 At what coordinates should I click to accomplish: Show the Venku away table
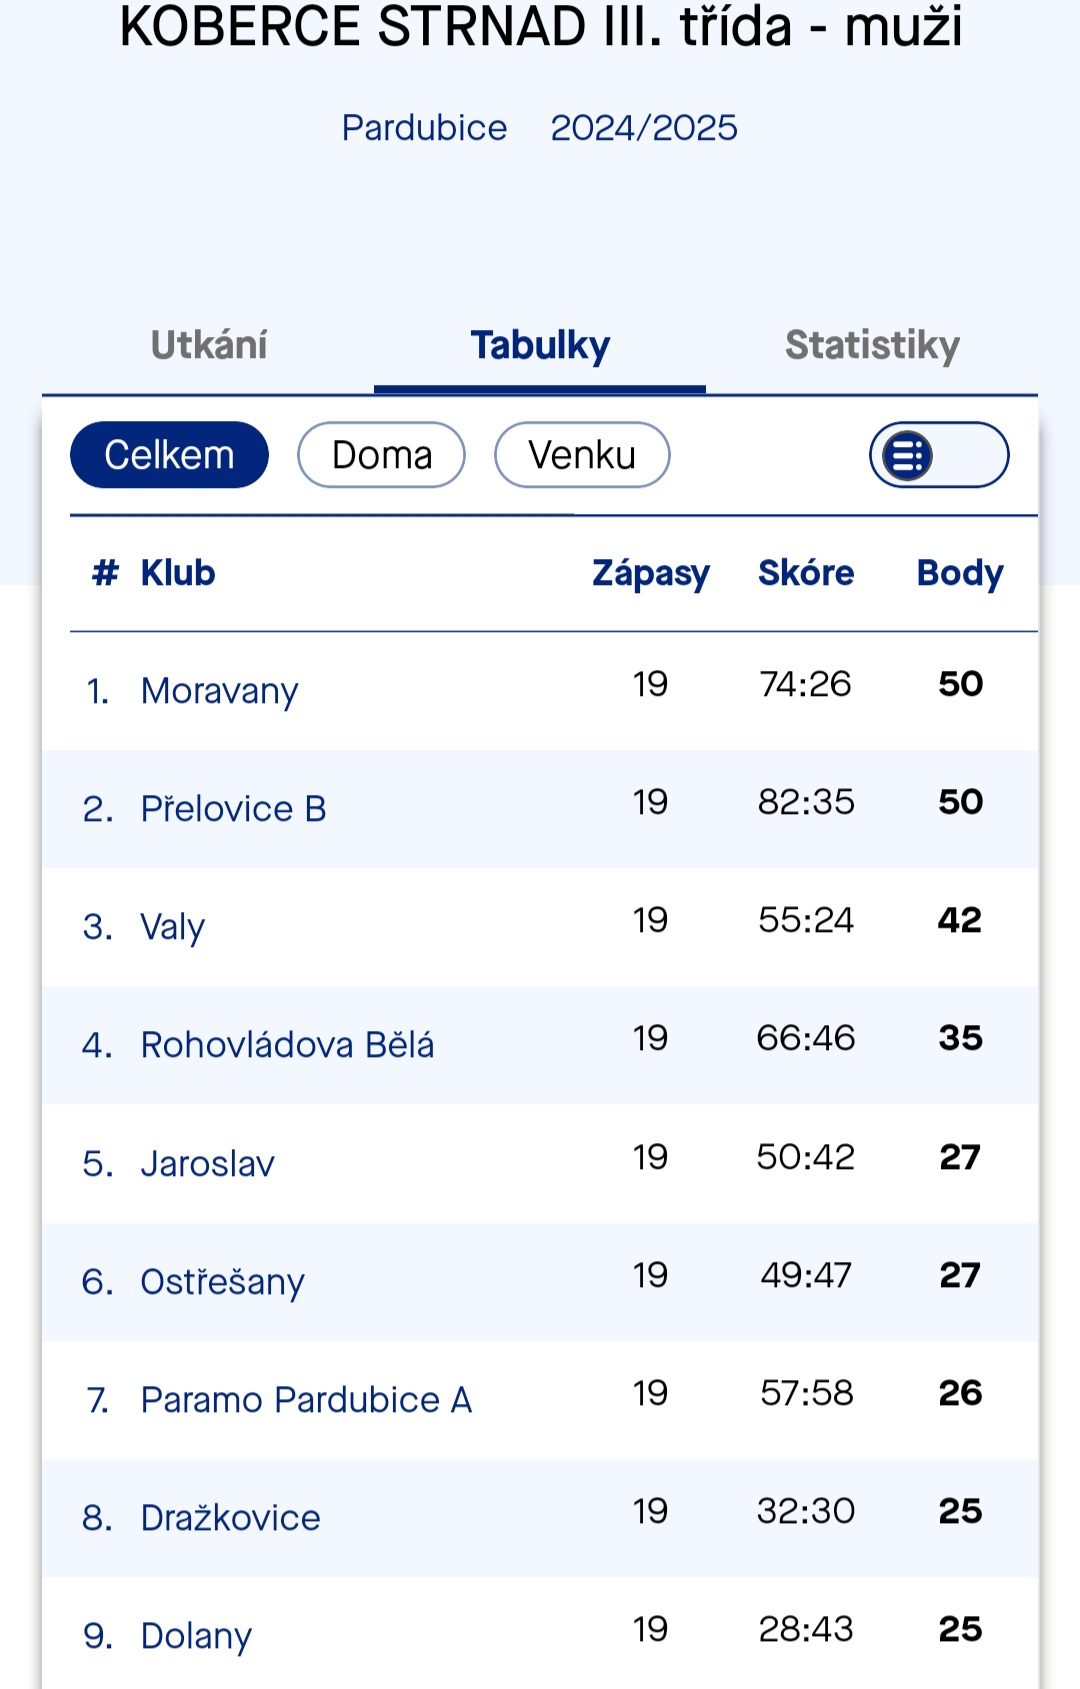click(582, 455)
